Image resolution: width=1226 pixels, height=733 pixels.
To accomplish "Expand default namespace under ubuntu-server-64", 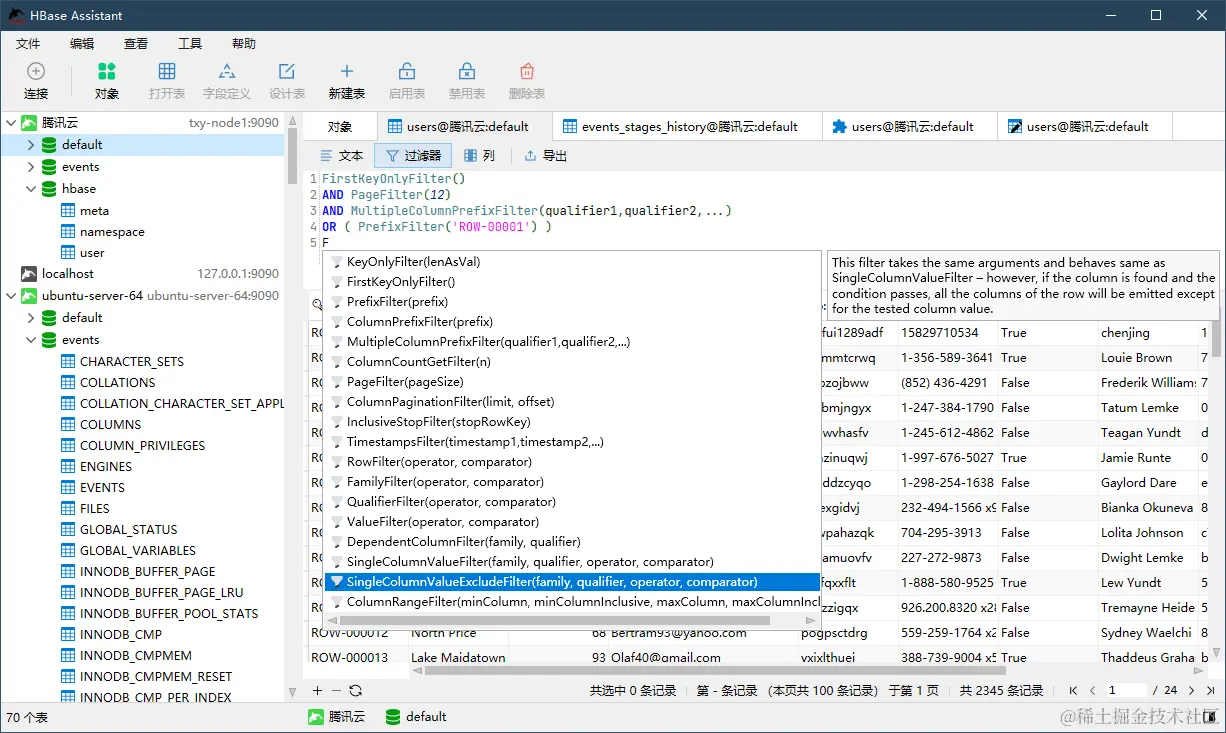I will click(x=31, y=318).
